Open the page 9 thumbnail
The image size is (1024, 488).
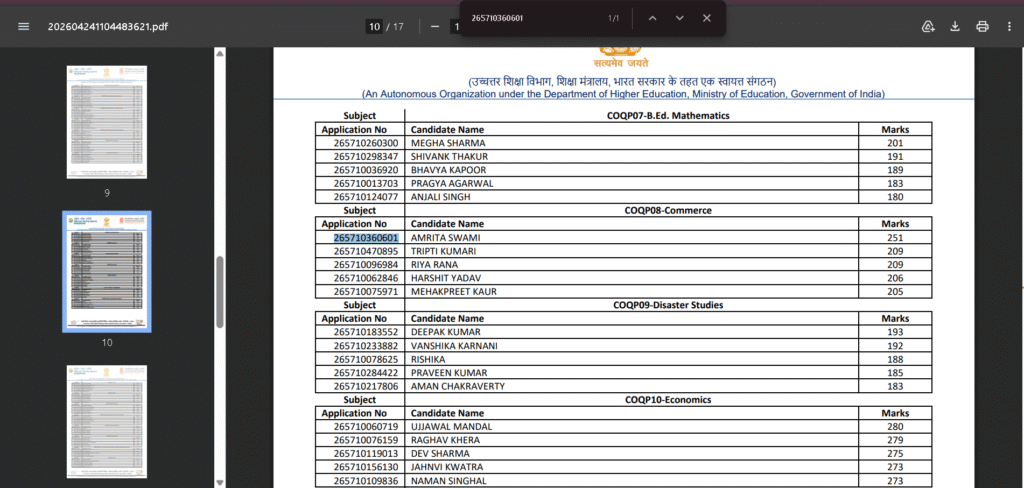107,122
